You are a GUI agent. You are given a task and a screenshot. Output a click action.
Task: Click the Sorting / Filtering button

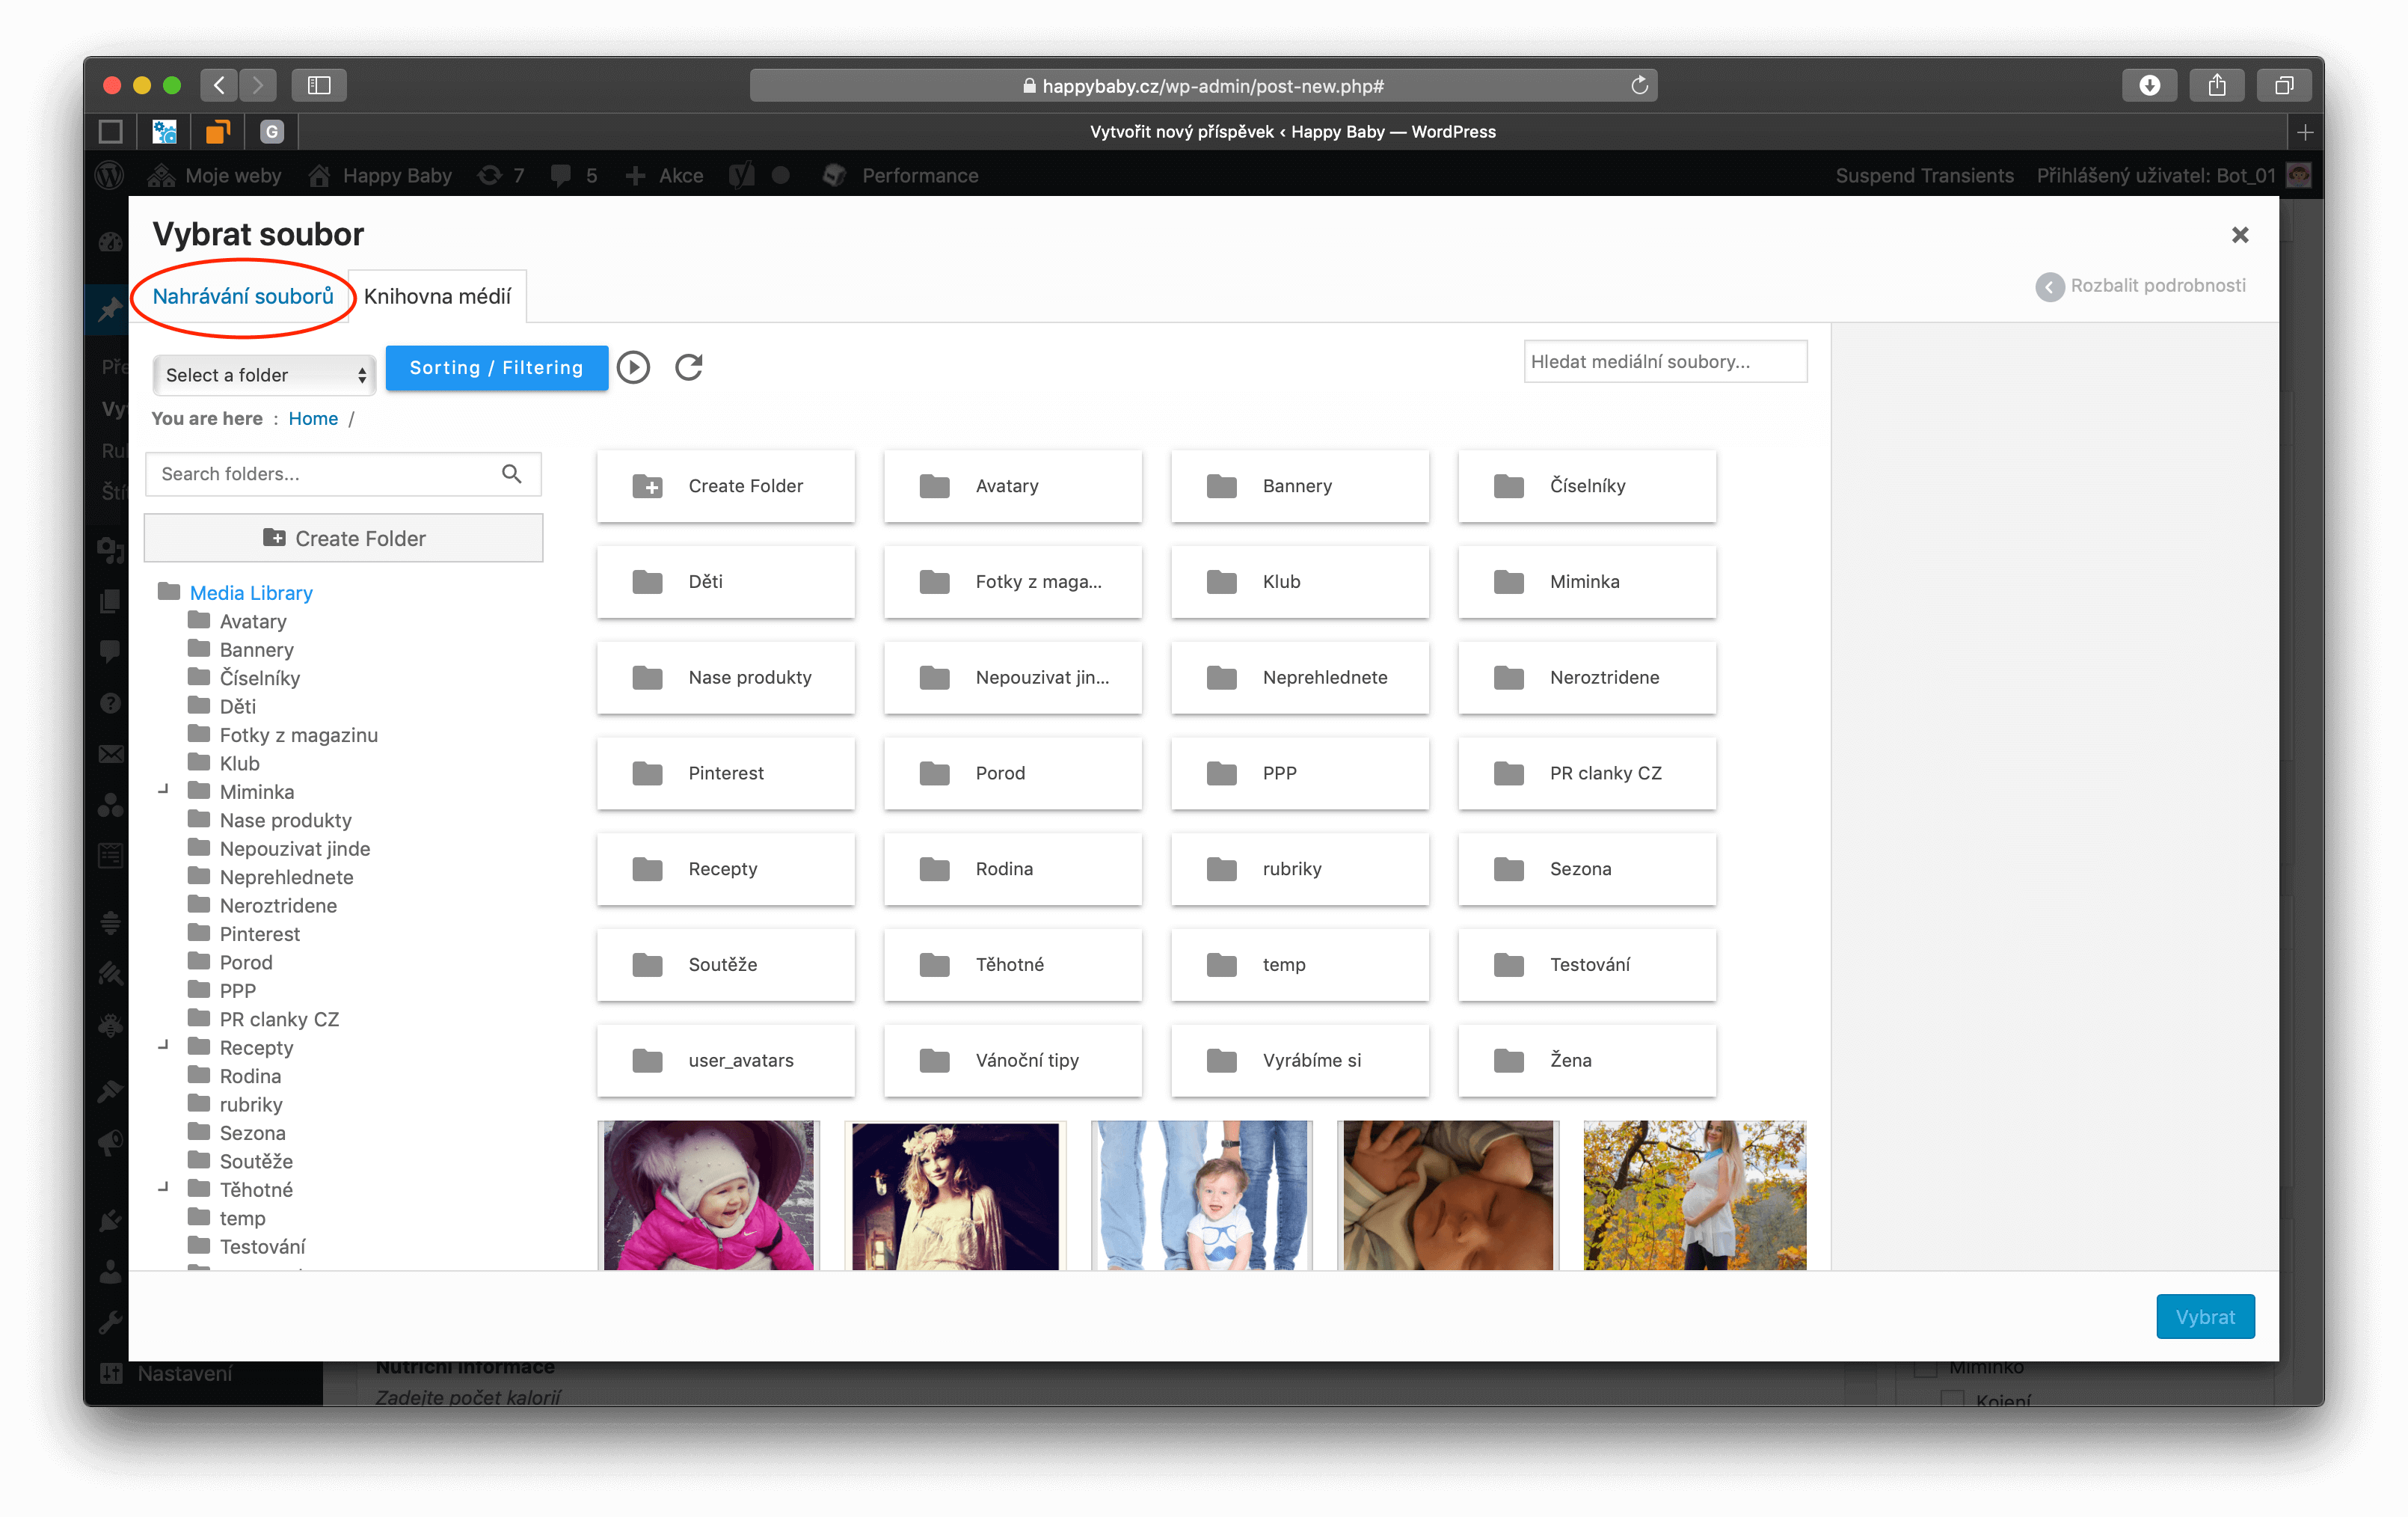click(496, 368)
